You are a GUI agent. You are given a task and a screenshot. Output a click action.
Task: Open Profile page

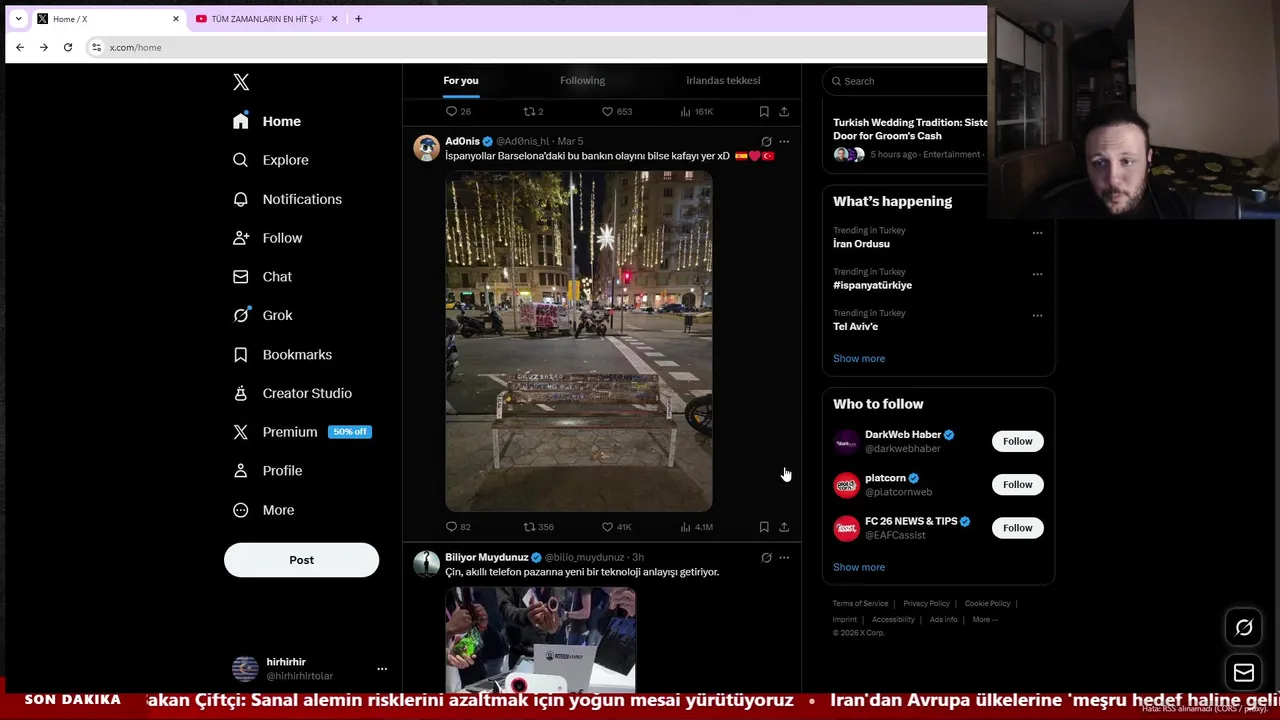point(268,471)
